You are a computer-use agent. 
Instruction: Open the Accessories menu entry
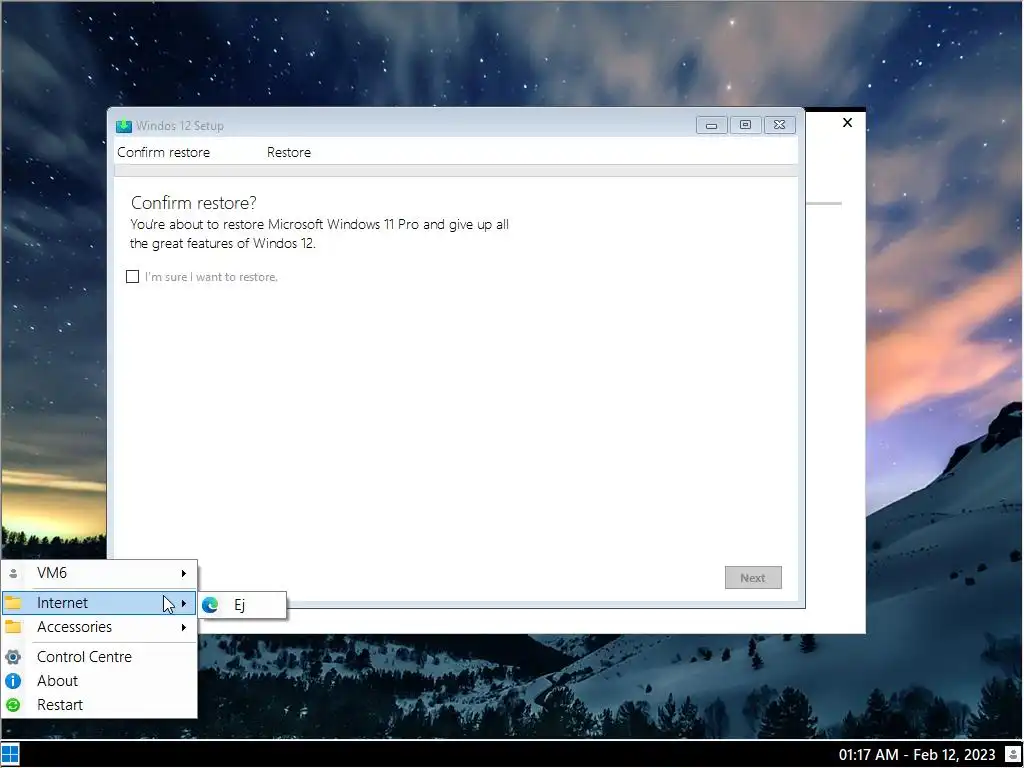(x=99, y=627)
